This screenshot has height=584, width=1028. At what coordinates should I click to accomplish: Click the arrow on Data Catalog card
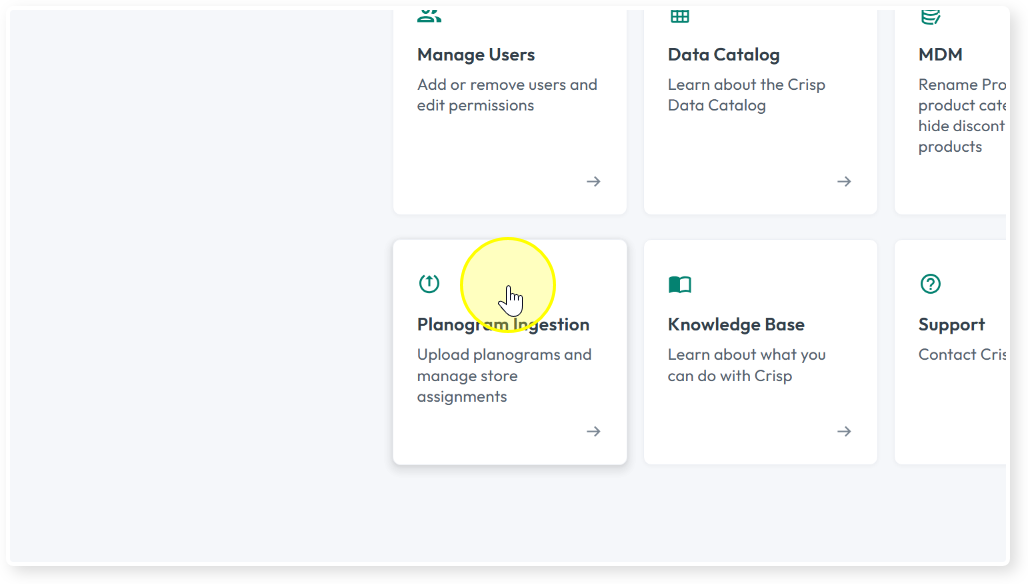(844, 182)
